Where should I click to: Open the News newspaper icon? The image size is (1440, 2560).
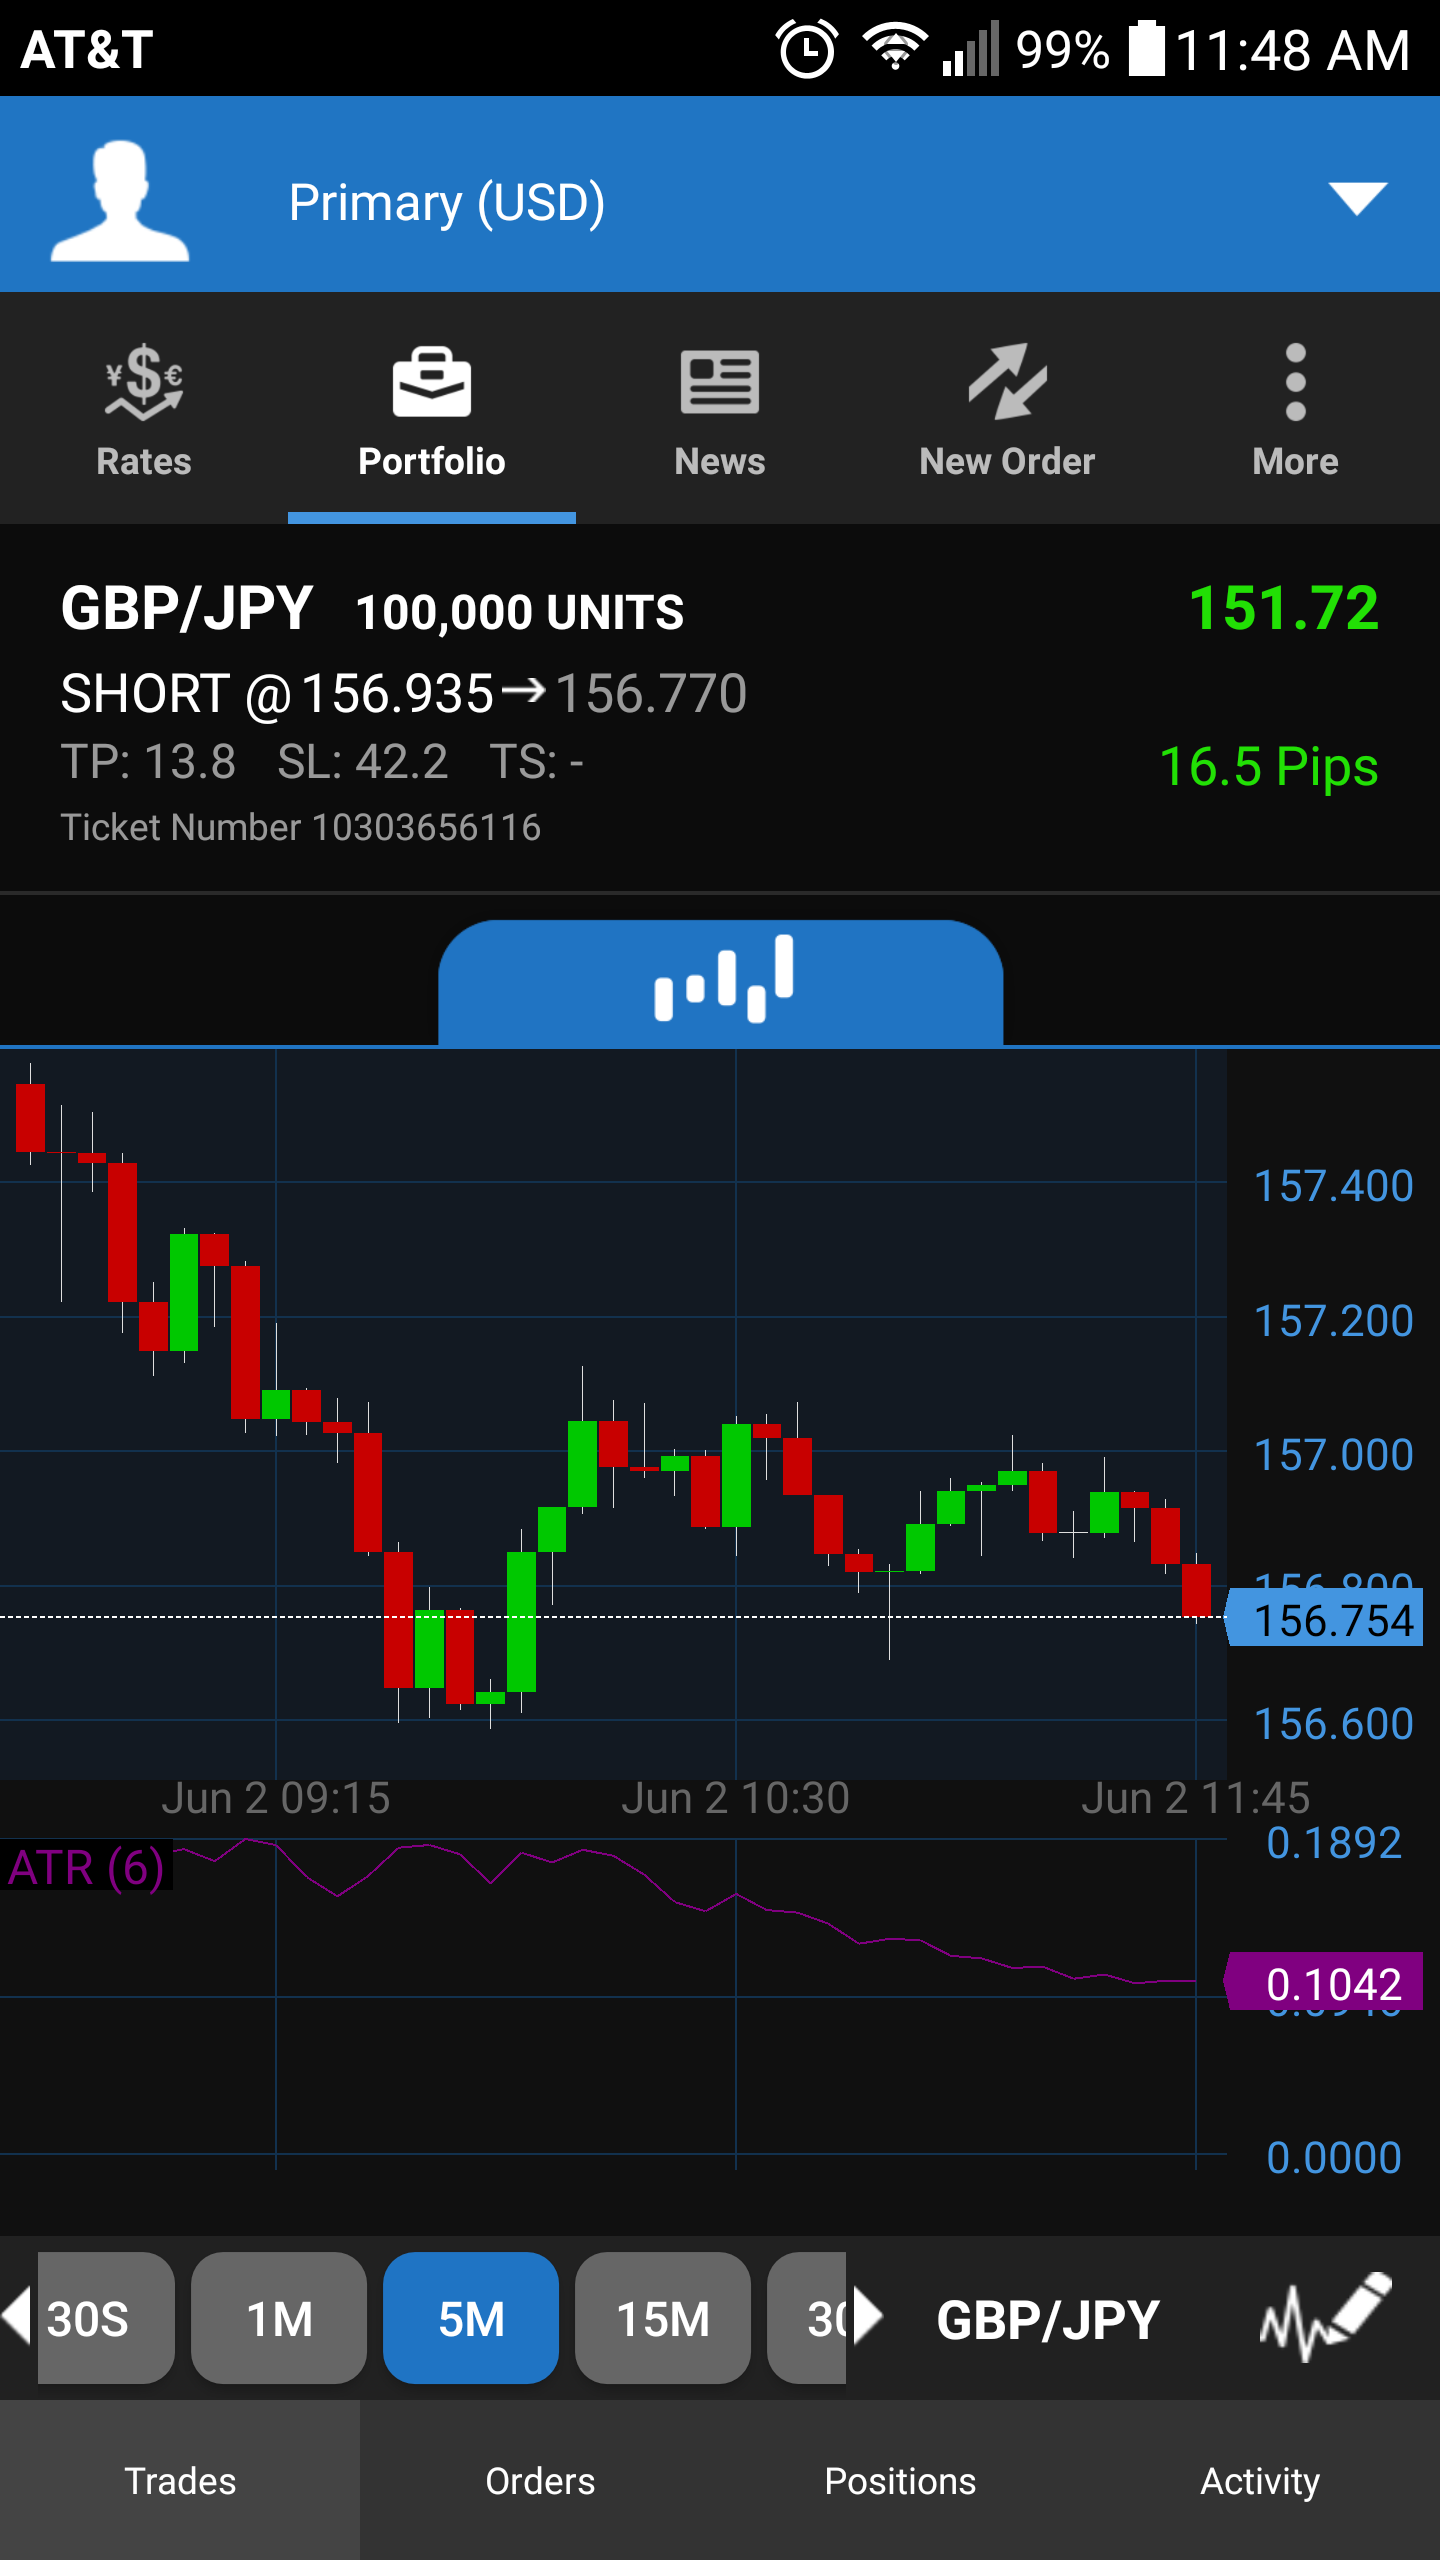coord(720,381)
